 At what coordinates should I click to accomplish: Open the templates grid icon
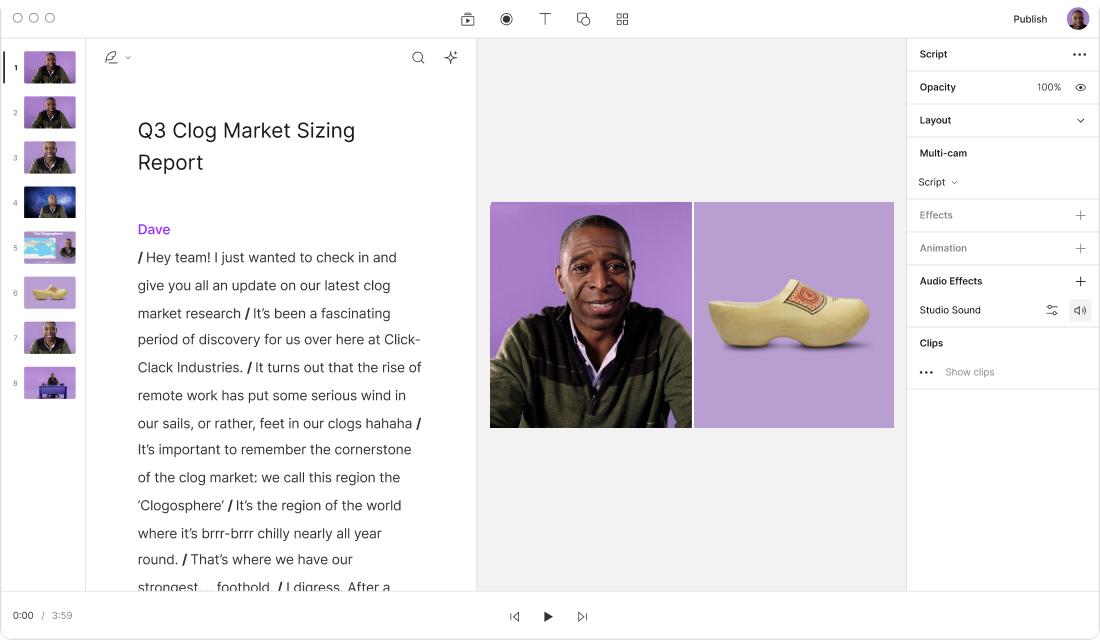pyautogui.click(x=622, y=19)
